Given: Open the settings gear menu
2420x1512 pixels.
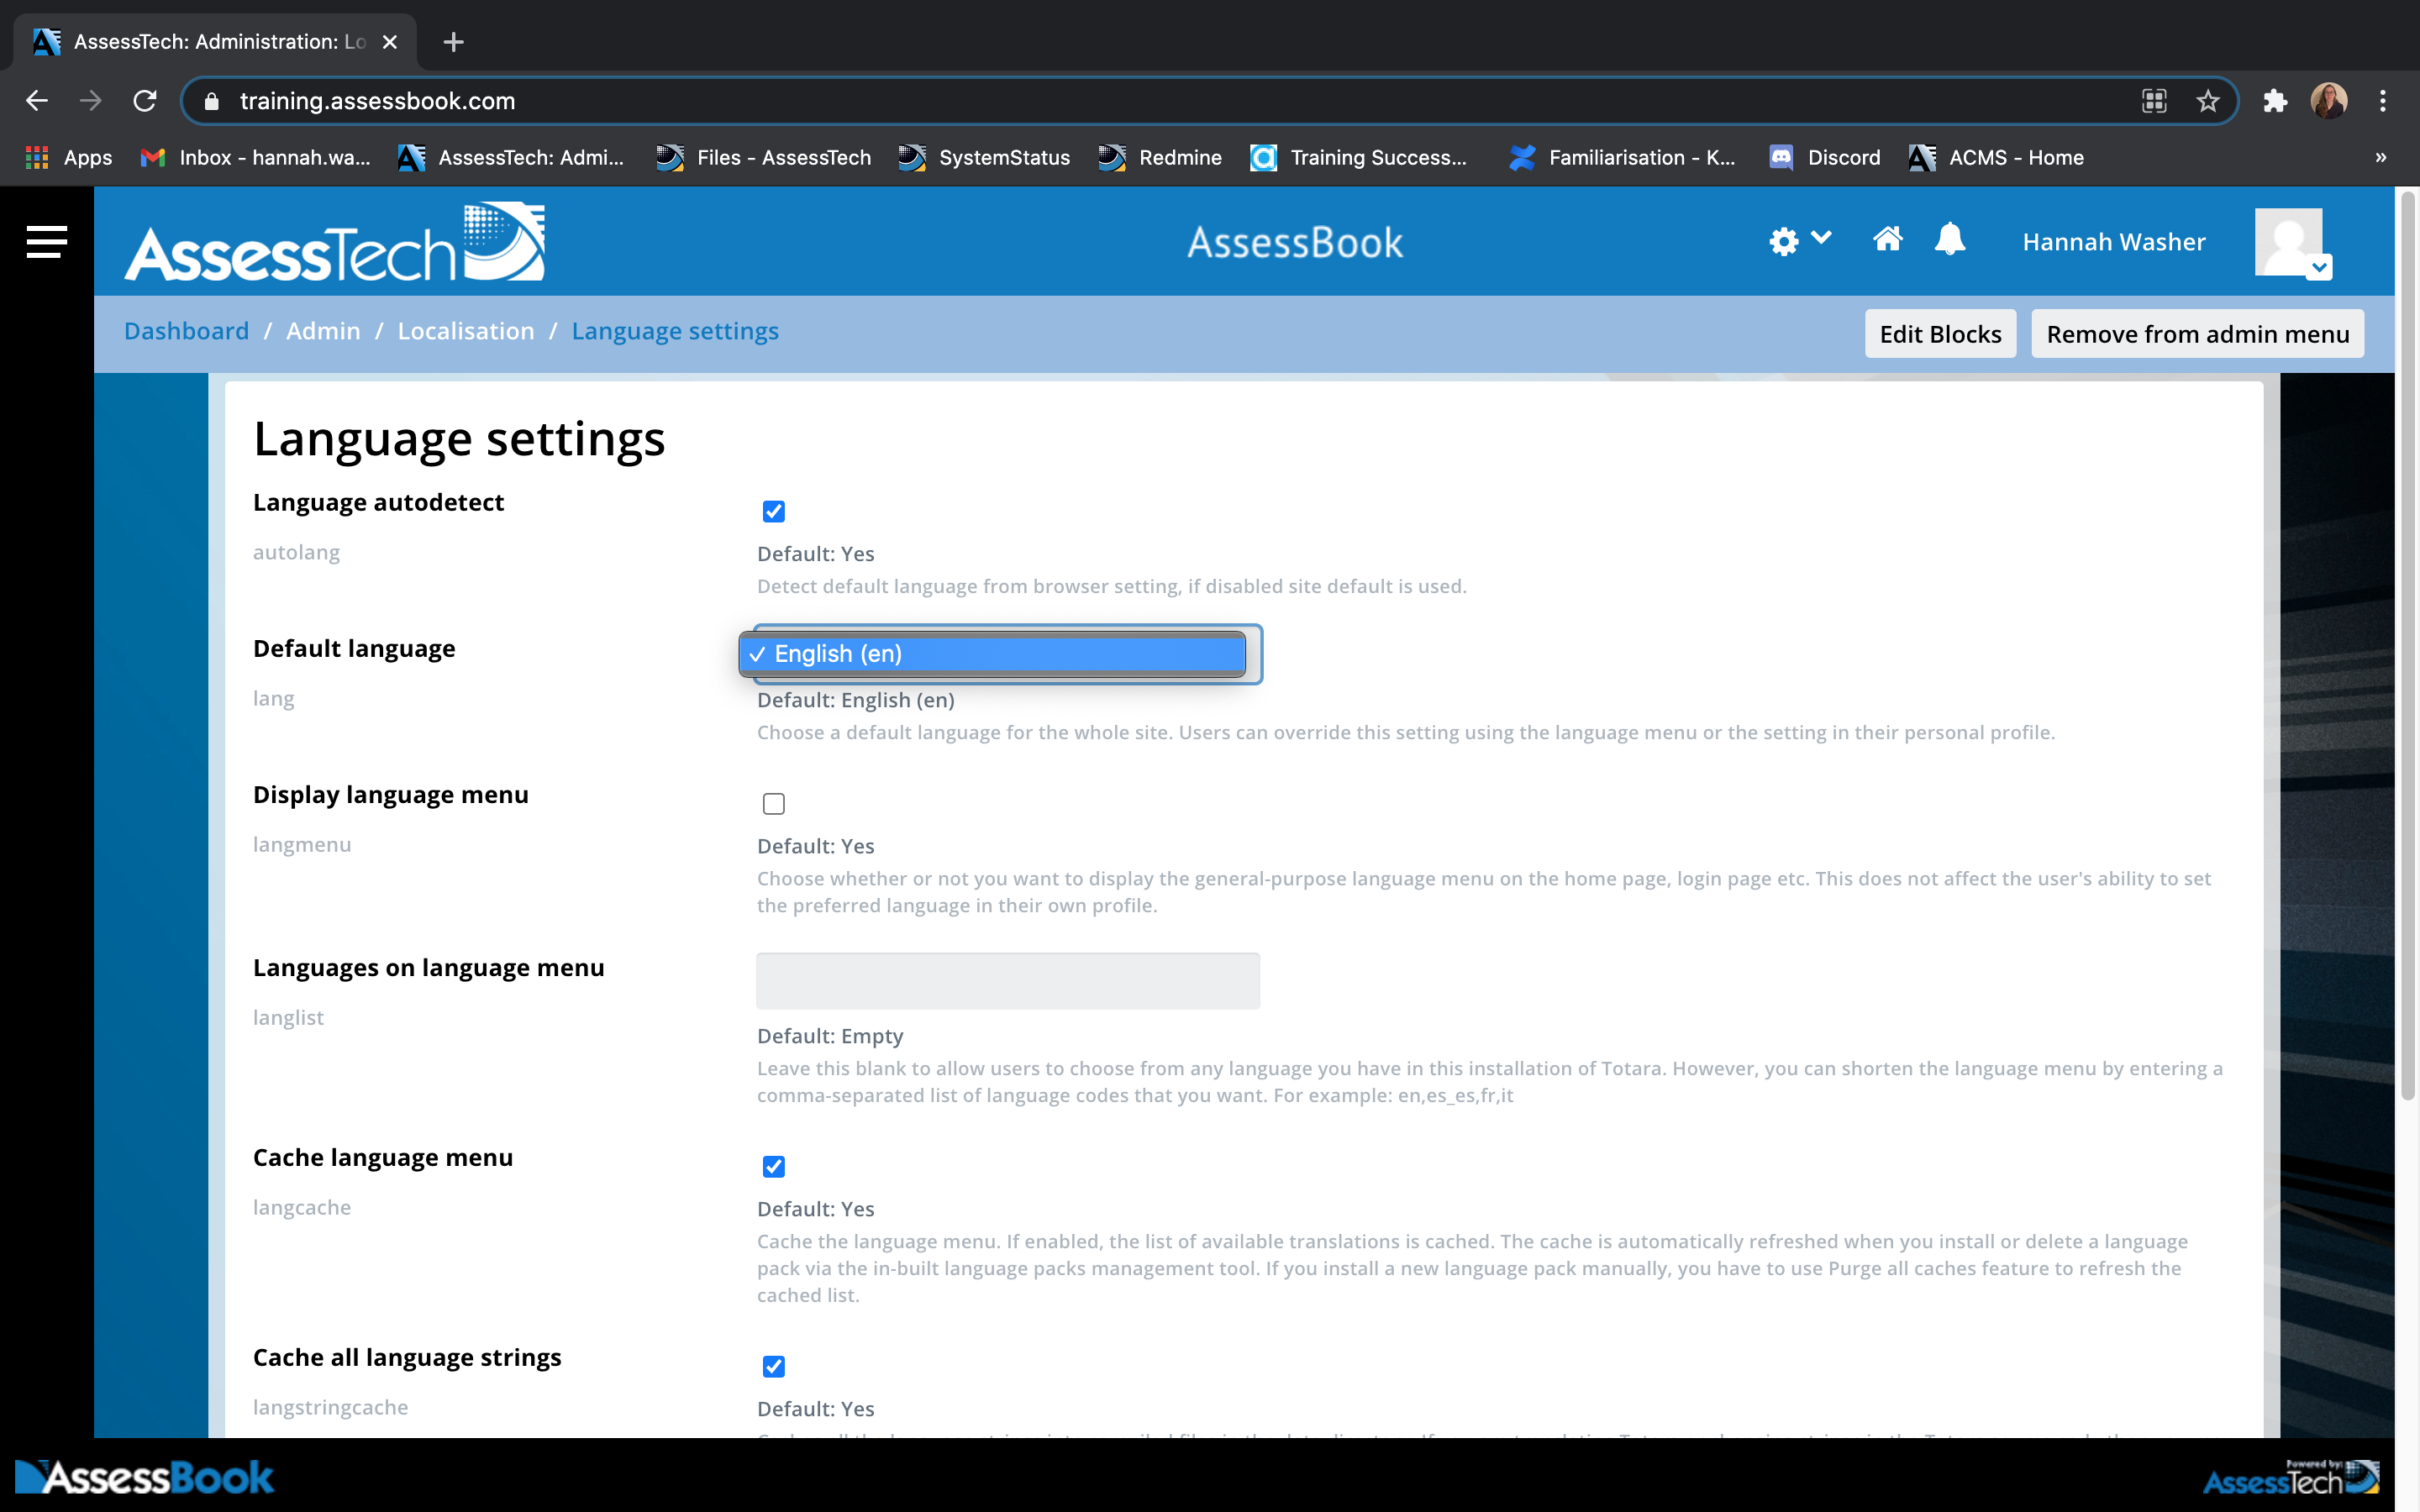Looking at the screenshot, I should point(1798,241).
